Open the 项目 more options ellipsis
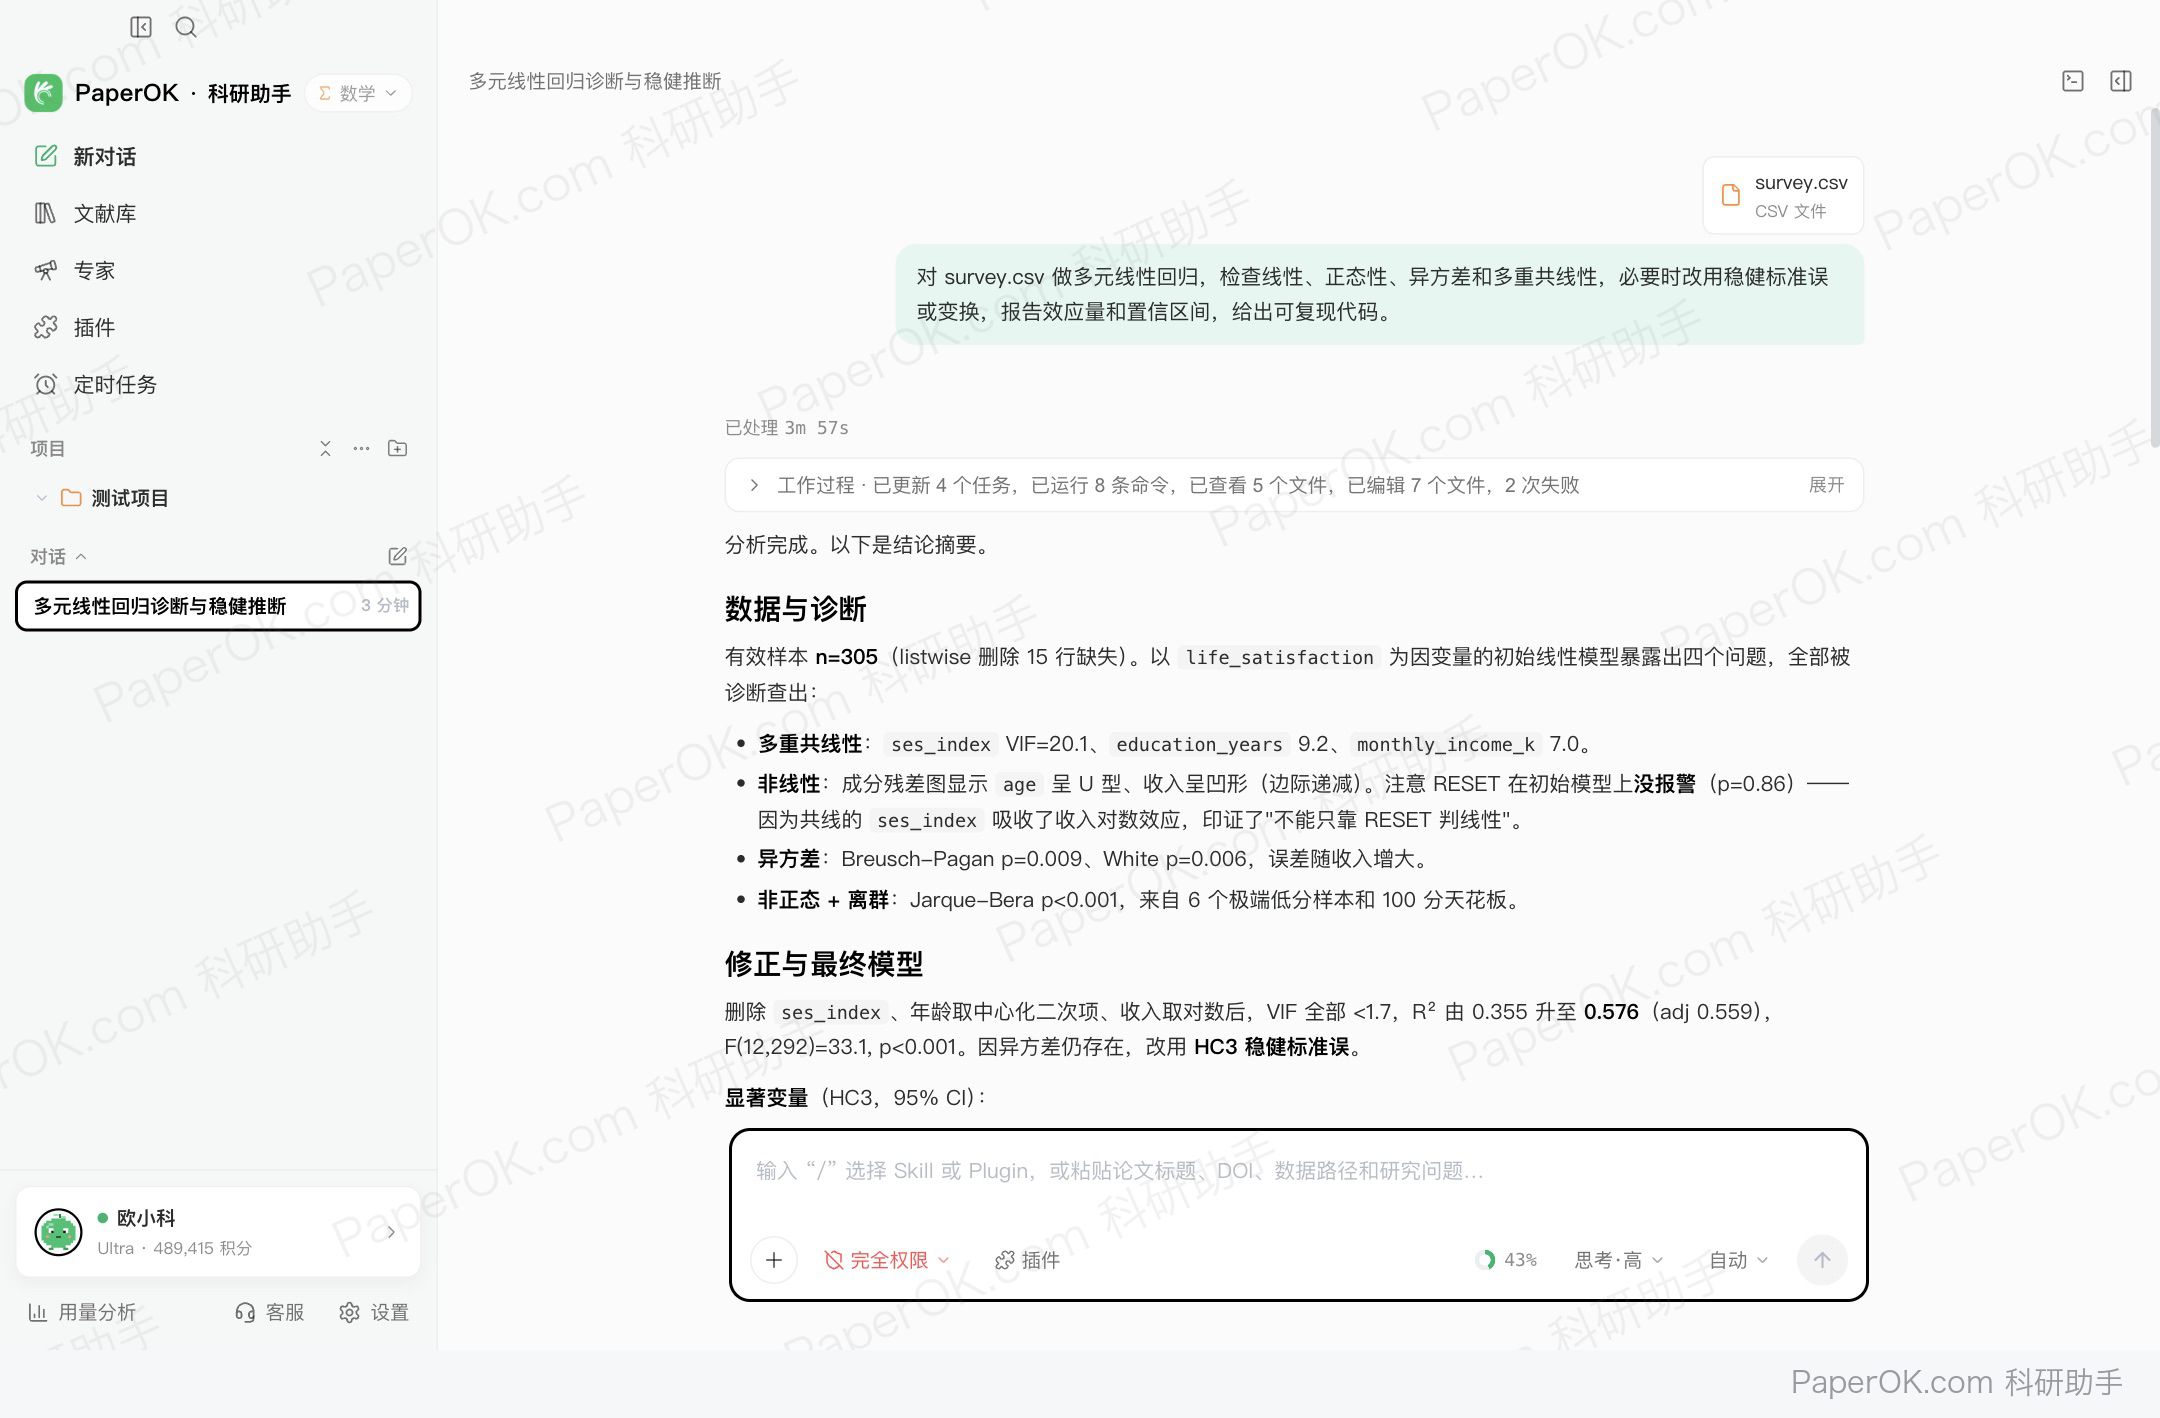Viewport: 2160px width, 1418px height. click(361, 448)
